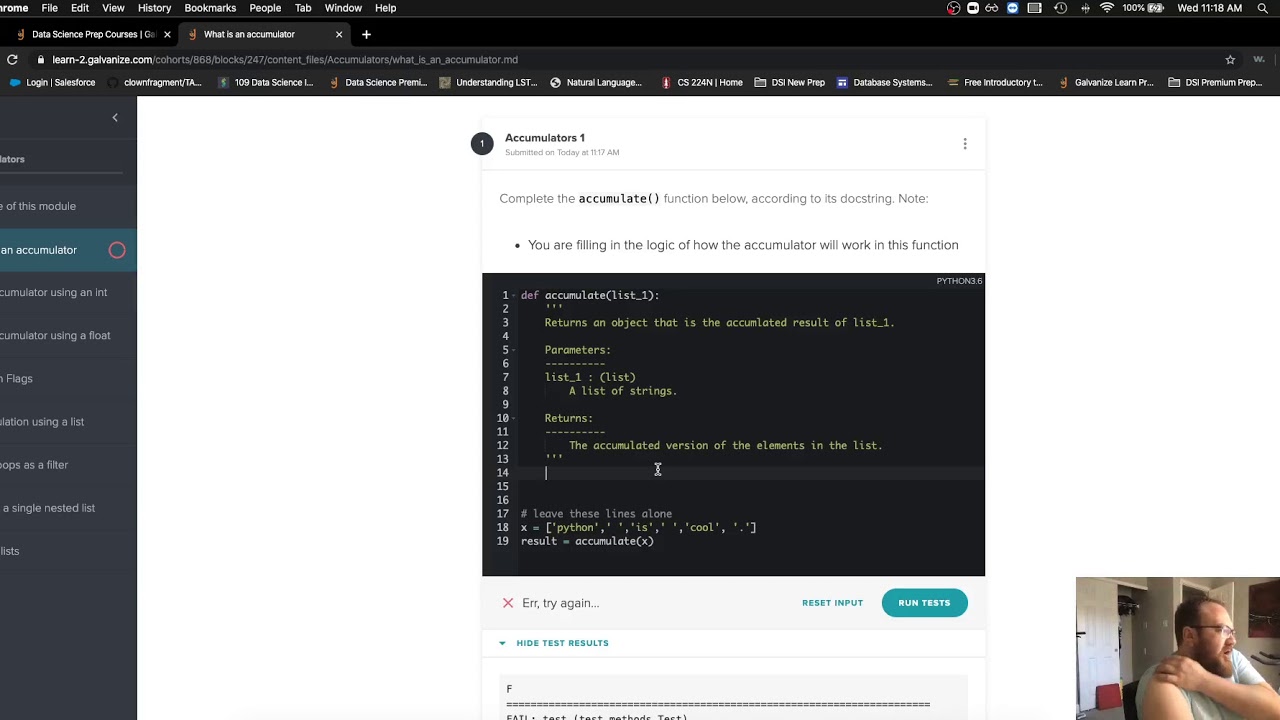The width and height of the screenshot is (1280, 720).
Task: Close the 'What is an accumulator' tab
Action: (339, 34)
